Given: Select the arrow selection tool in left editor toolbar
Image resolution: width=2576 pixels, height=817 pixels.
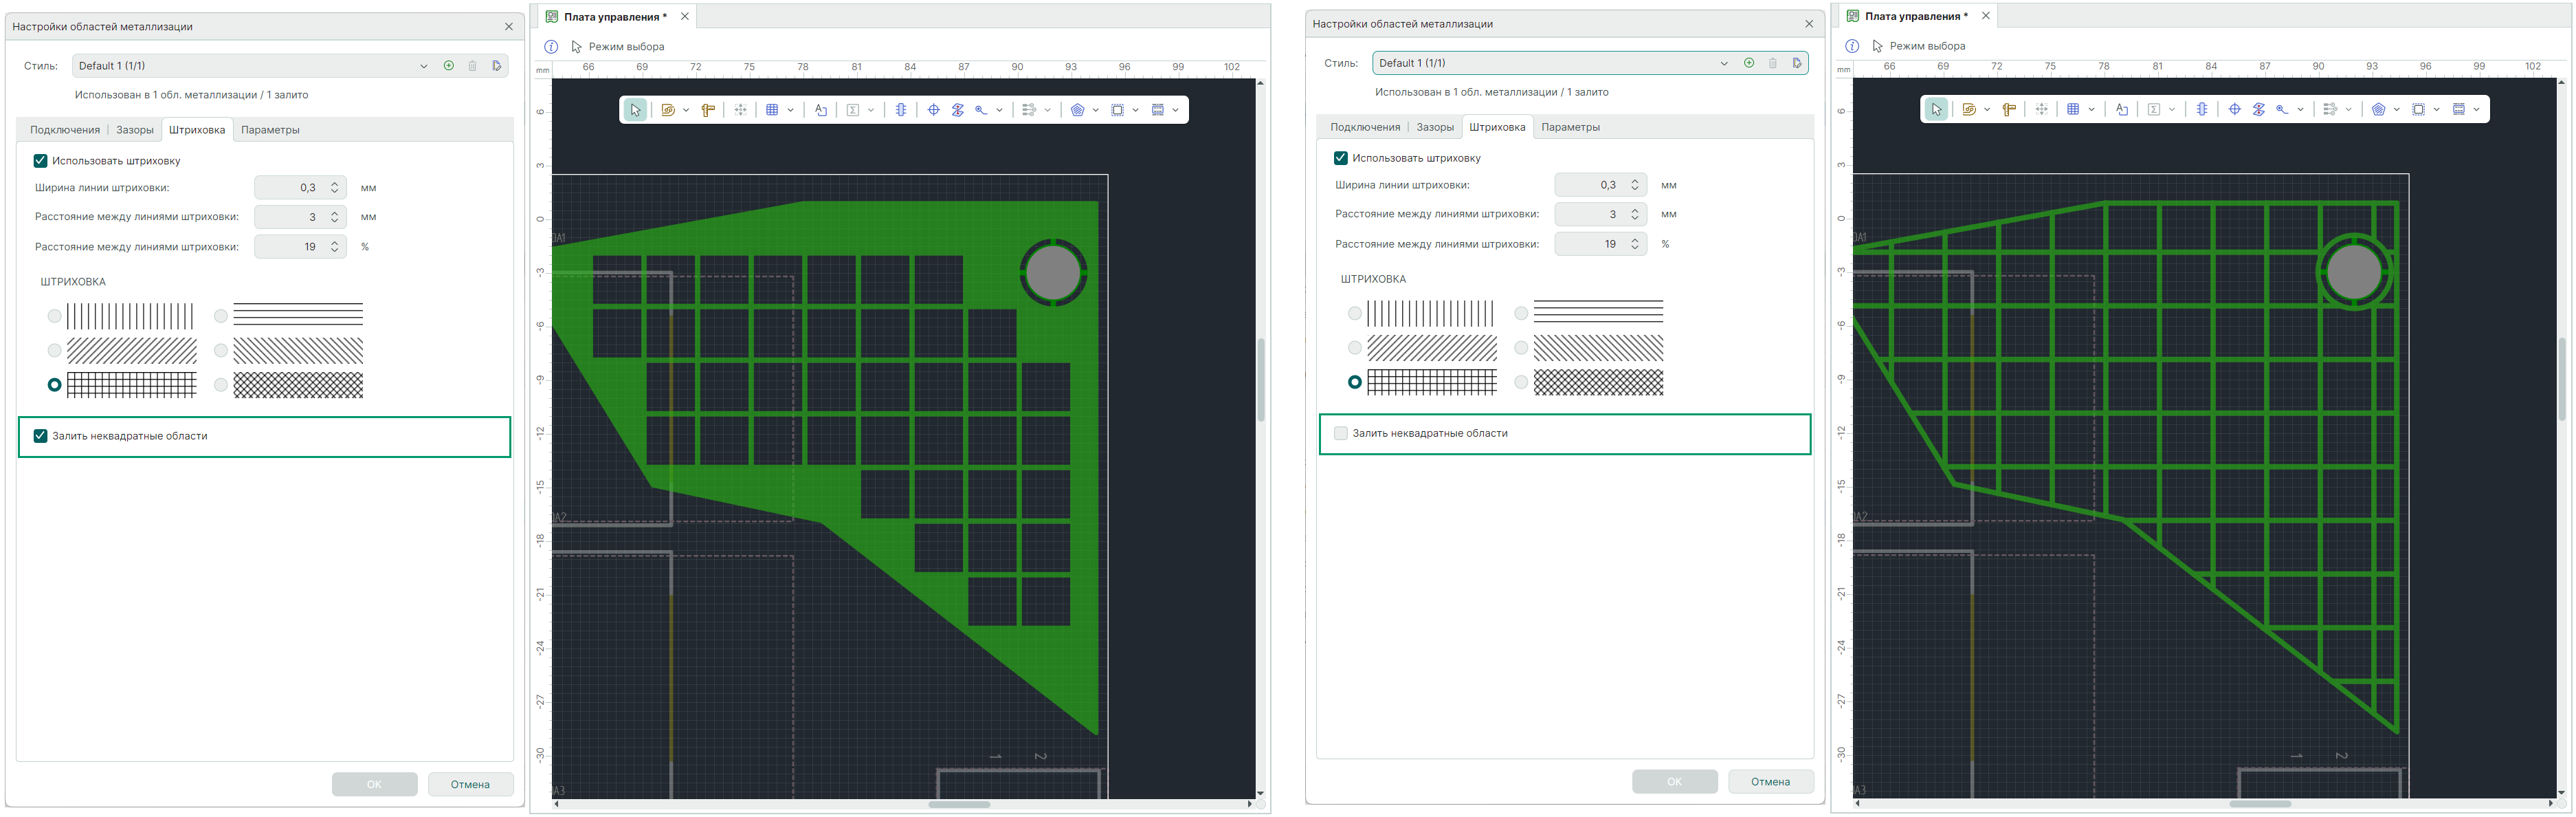Looking at the screenshot, I should point(635,110).
